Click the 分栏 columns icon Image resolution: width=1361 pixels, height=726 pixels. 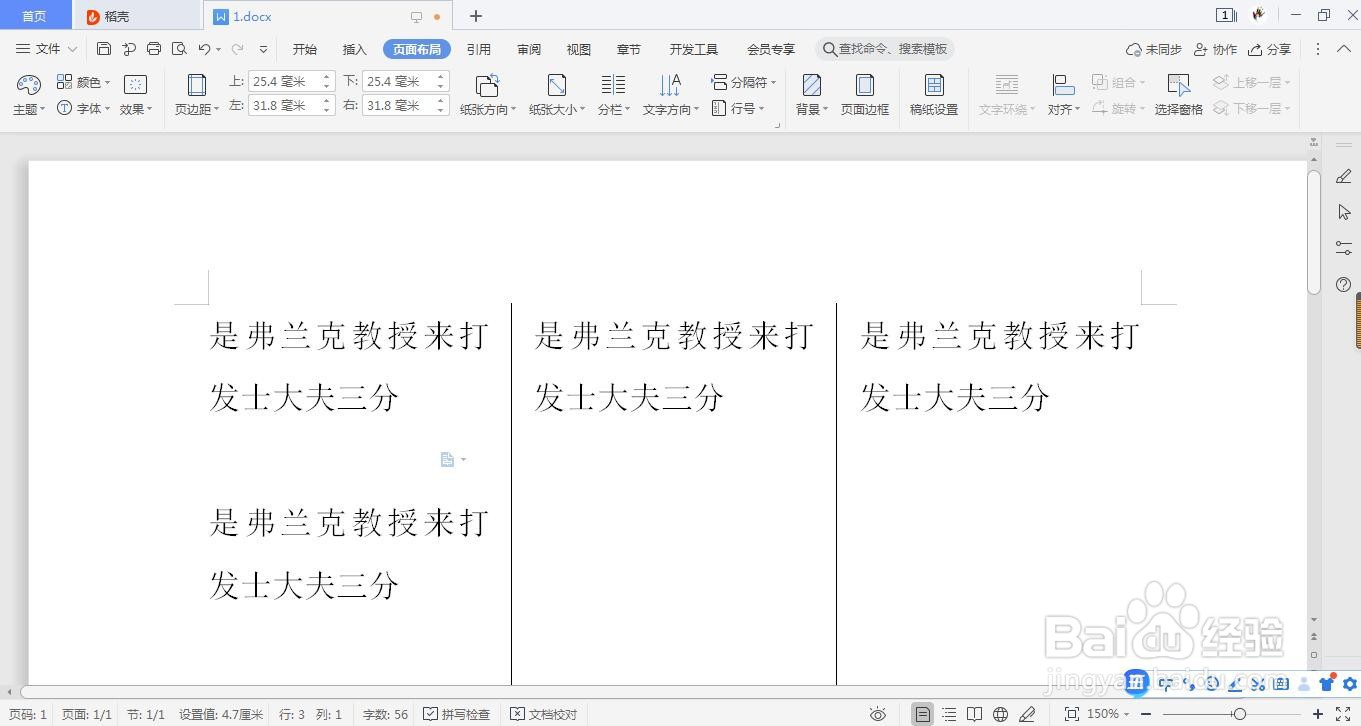[x=613, y=84]
